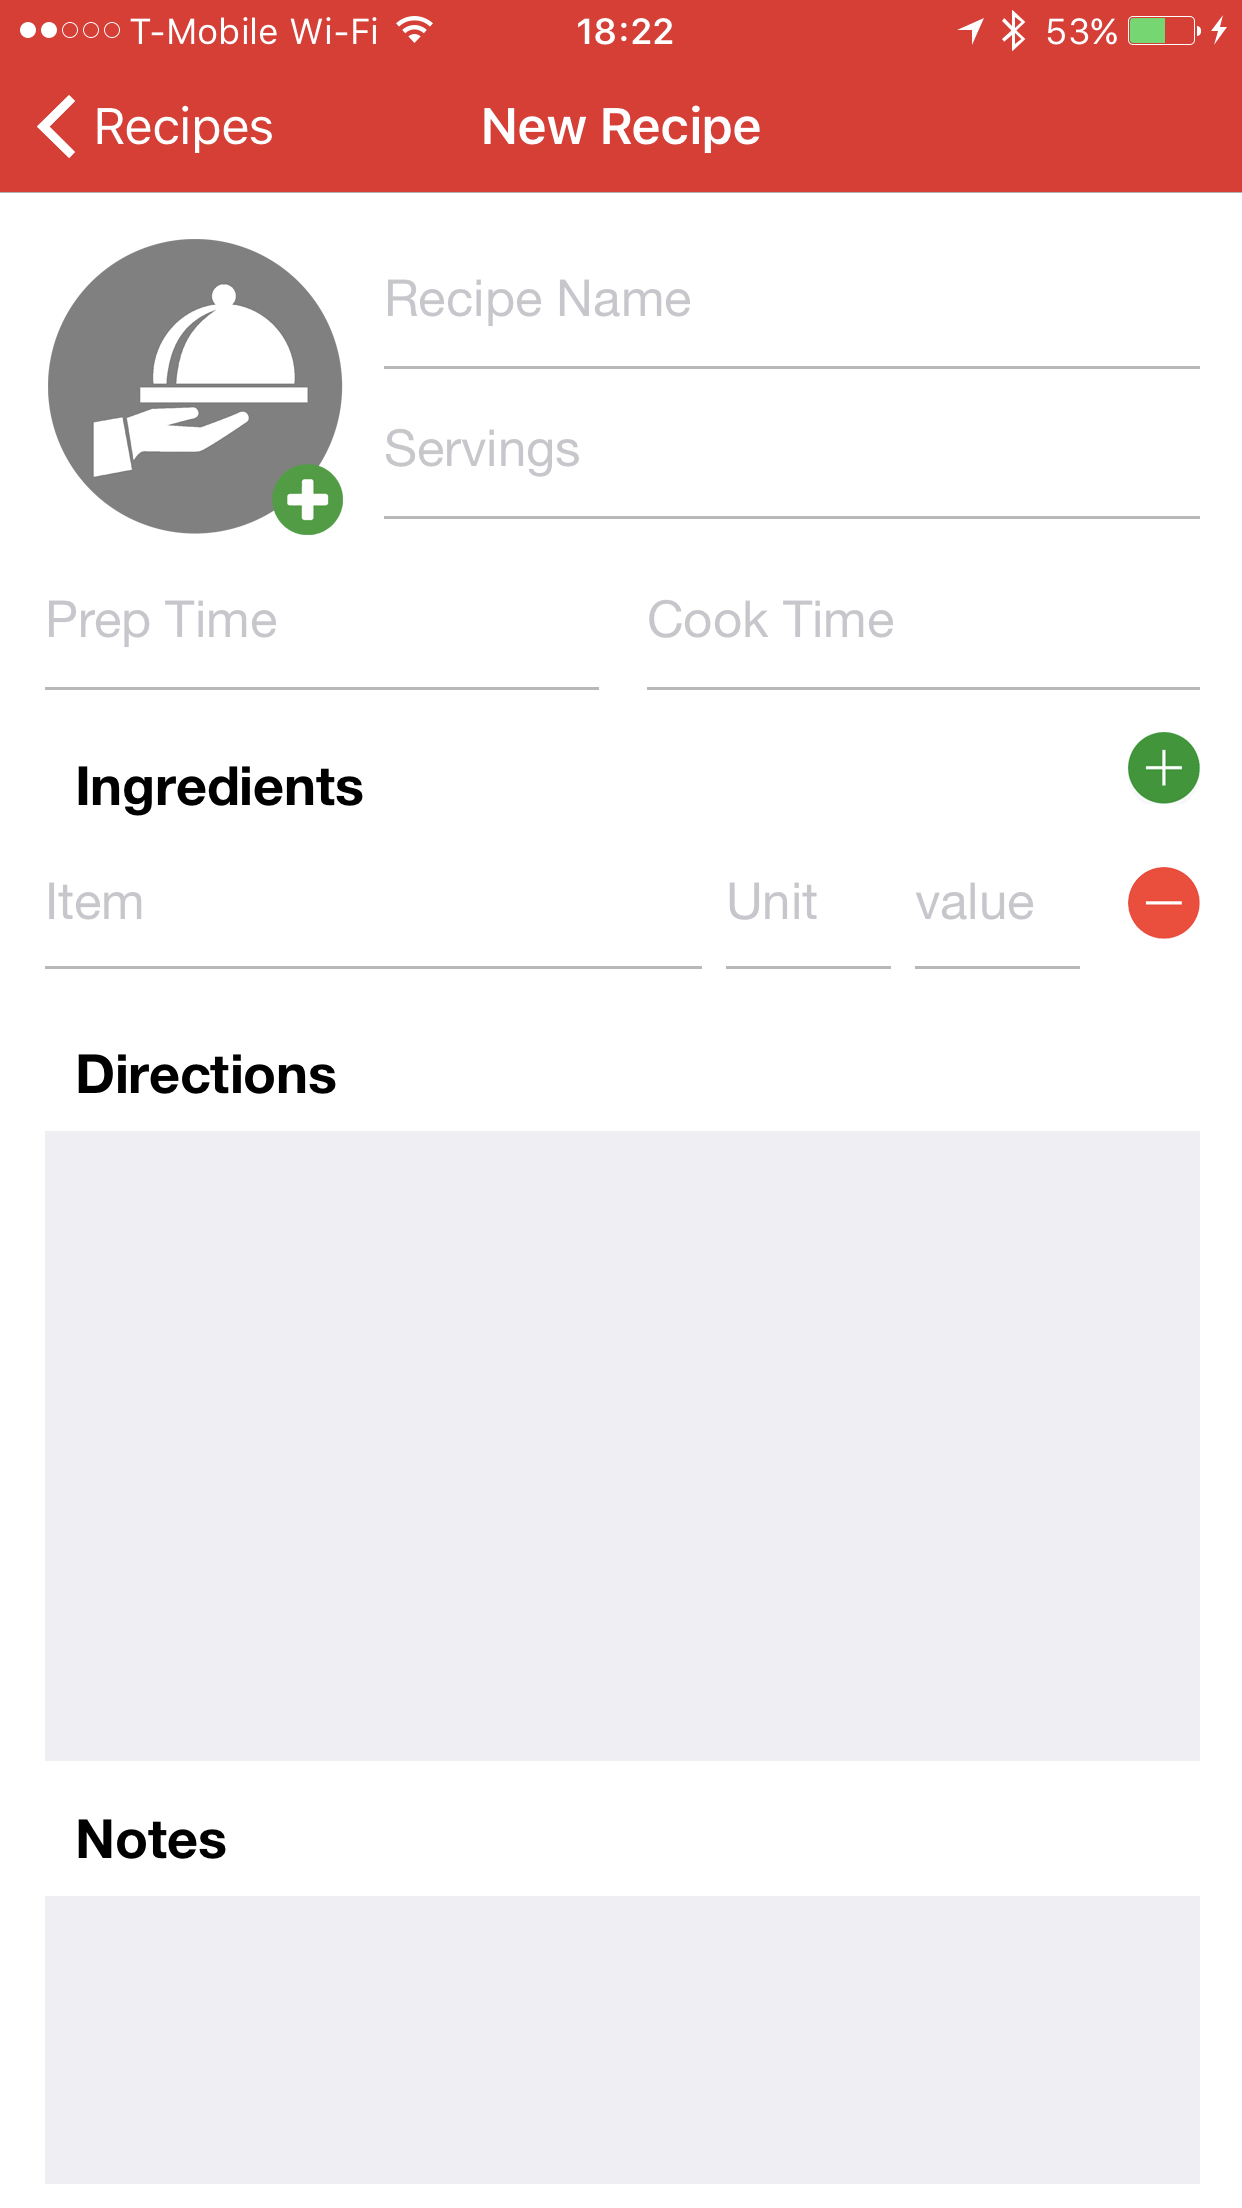Viewport: 1242px width, 2208px height.
Task: Tap green plus badge to add photo
Action: (x=308, y=499)
